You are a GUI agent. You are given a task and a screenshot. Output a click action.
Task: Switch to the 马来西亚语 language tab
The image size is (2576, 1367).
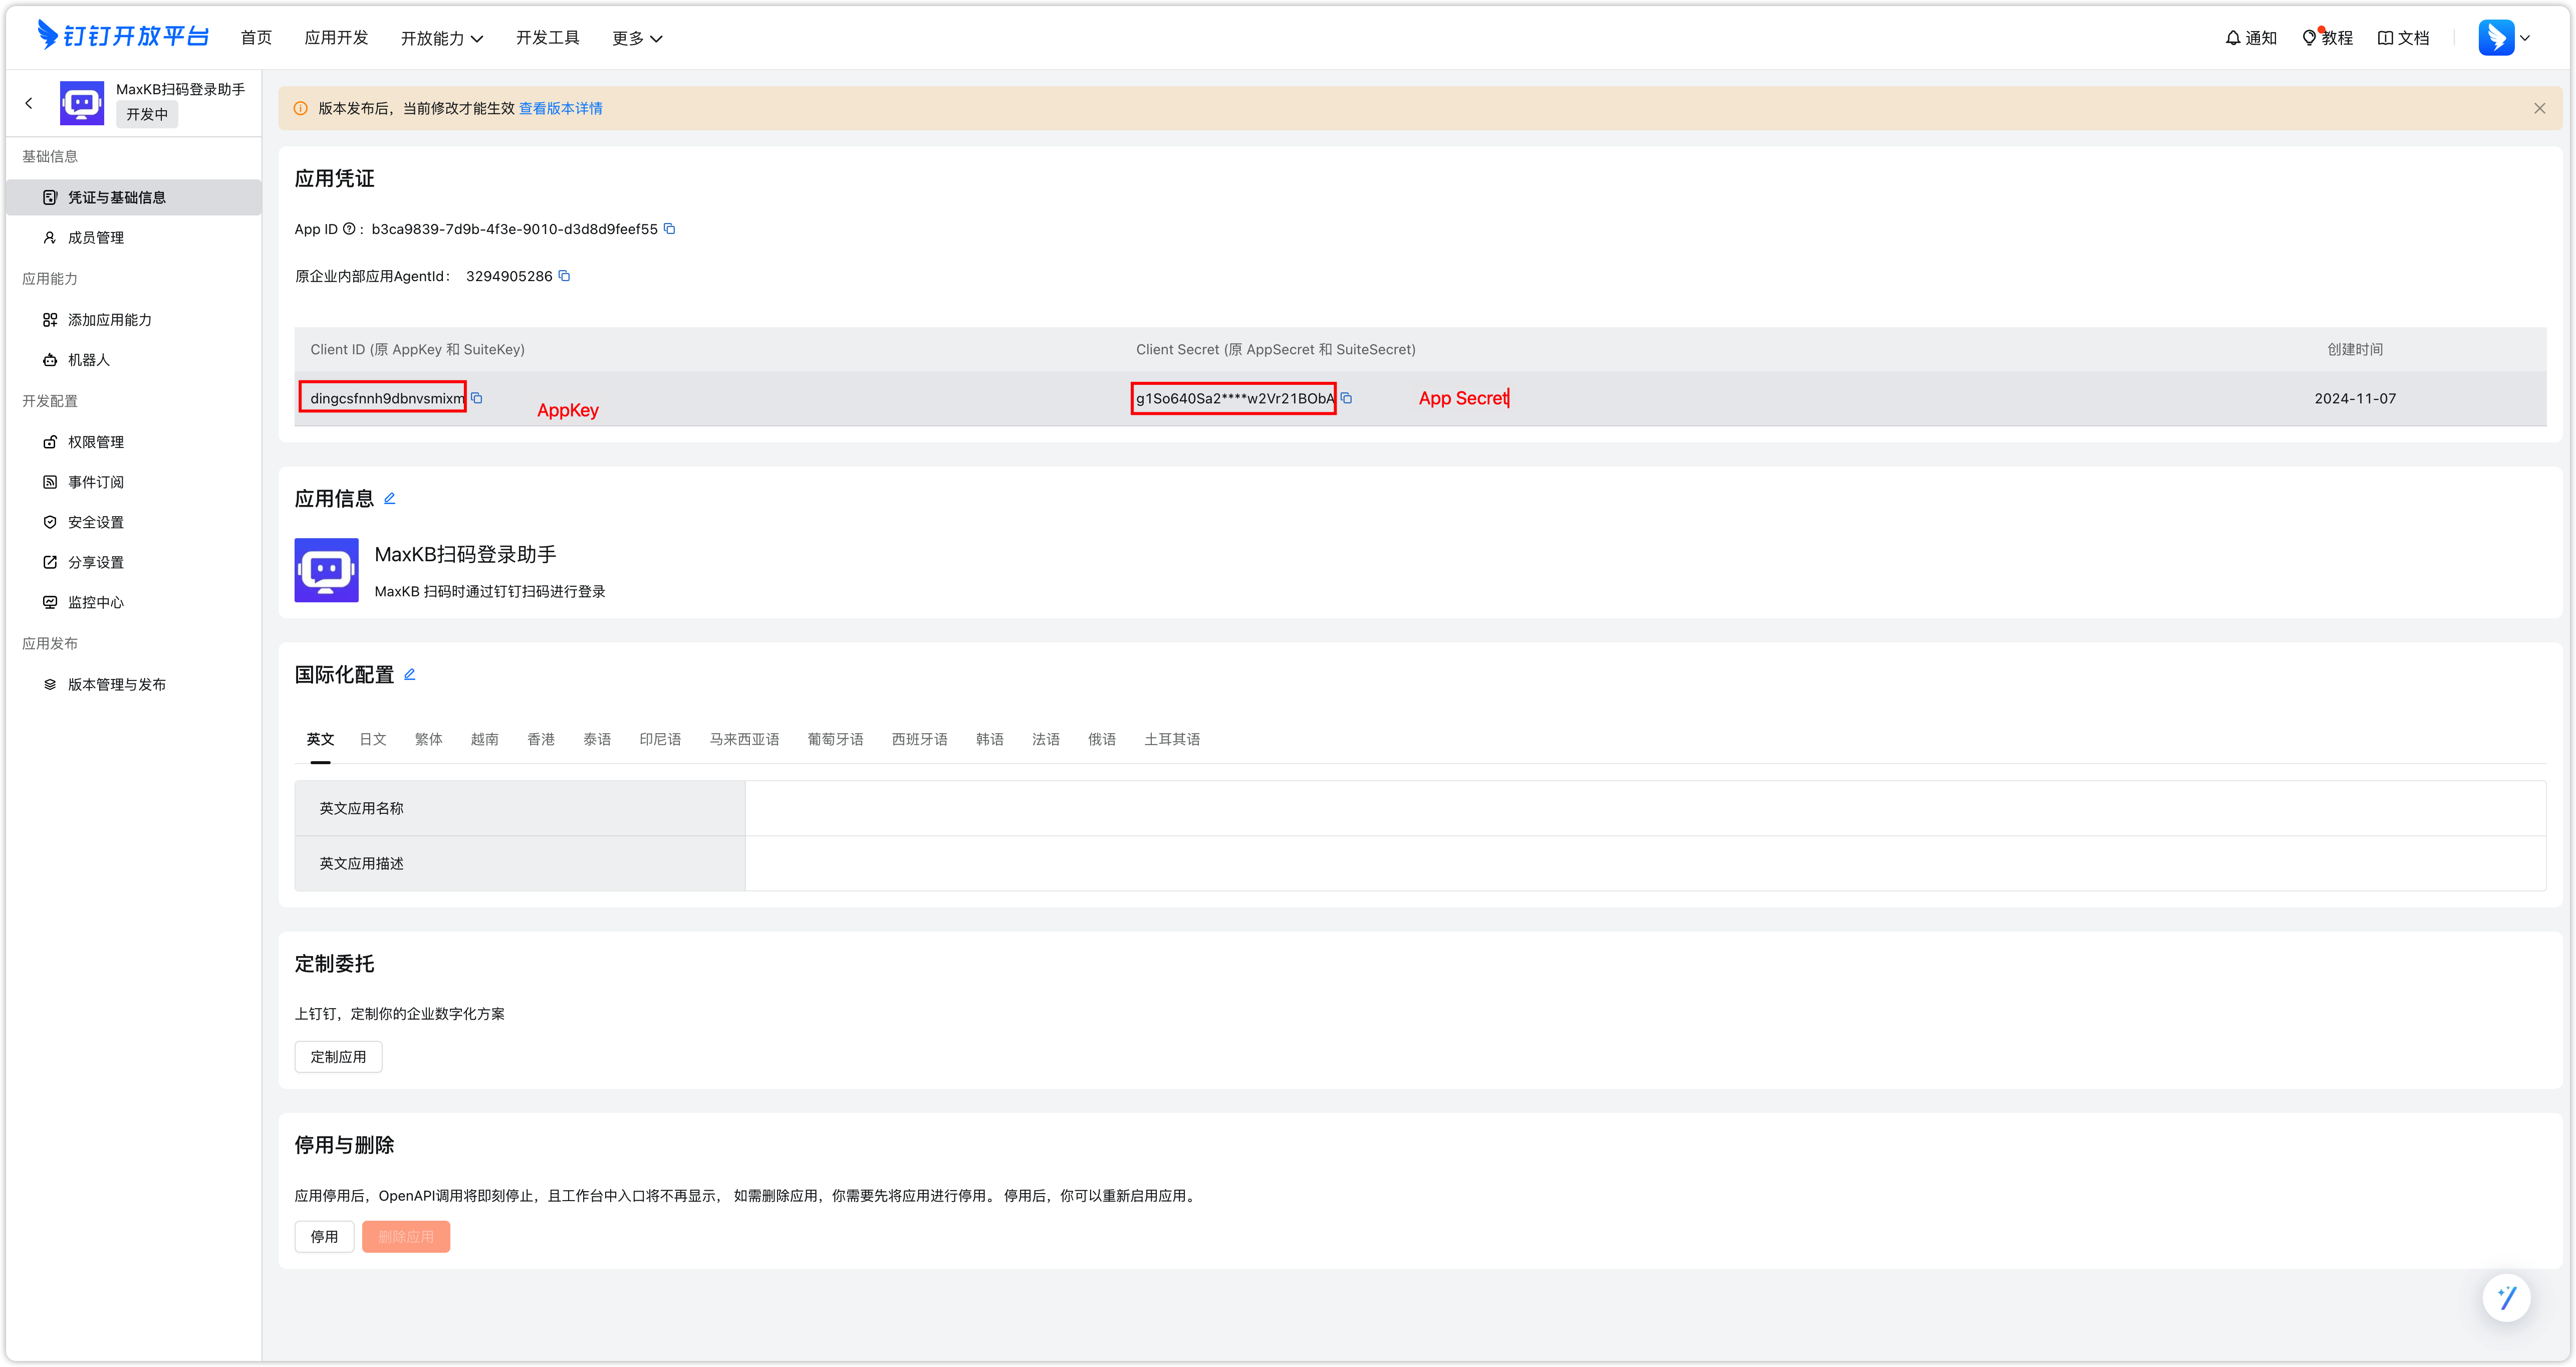(744, 739)
